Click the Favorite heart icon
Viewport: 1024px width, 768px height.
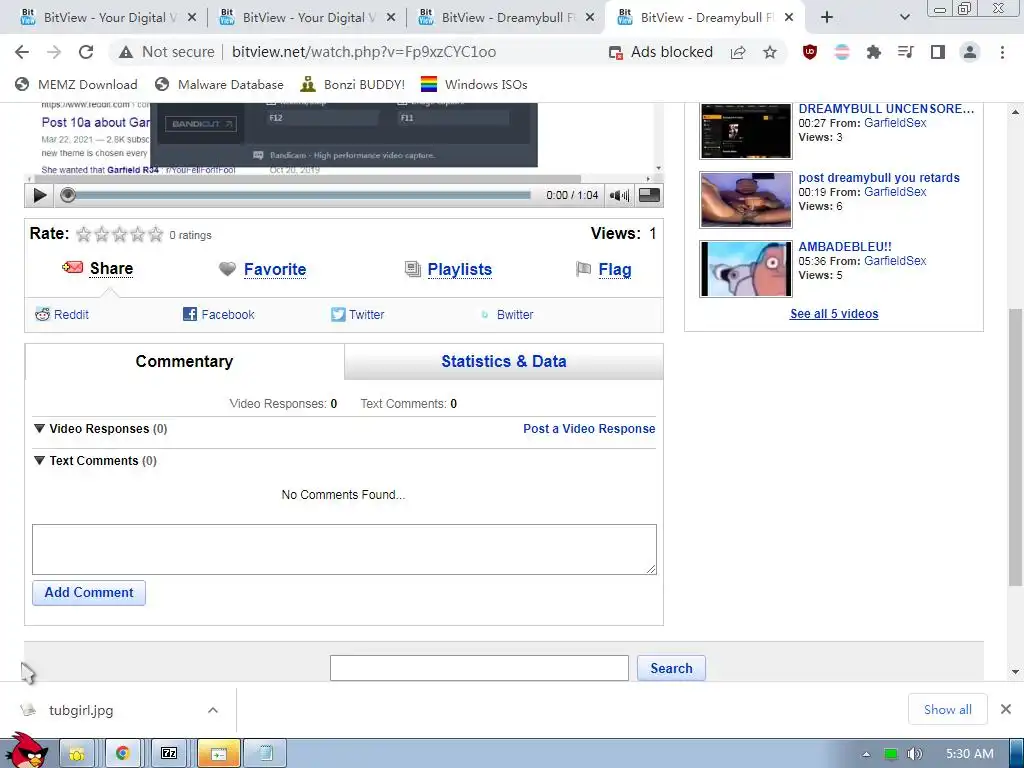227,269
